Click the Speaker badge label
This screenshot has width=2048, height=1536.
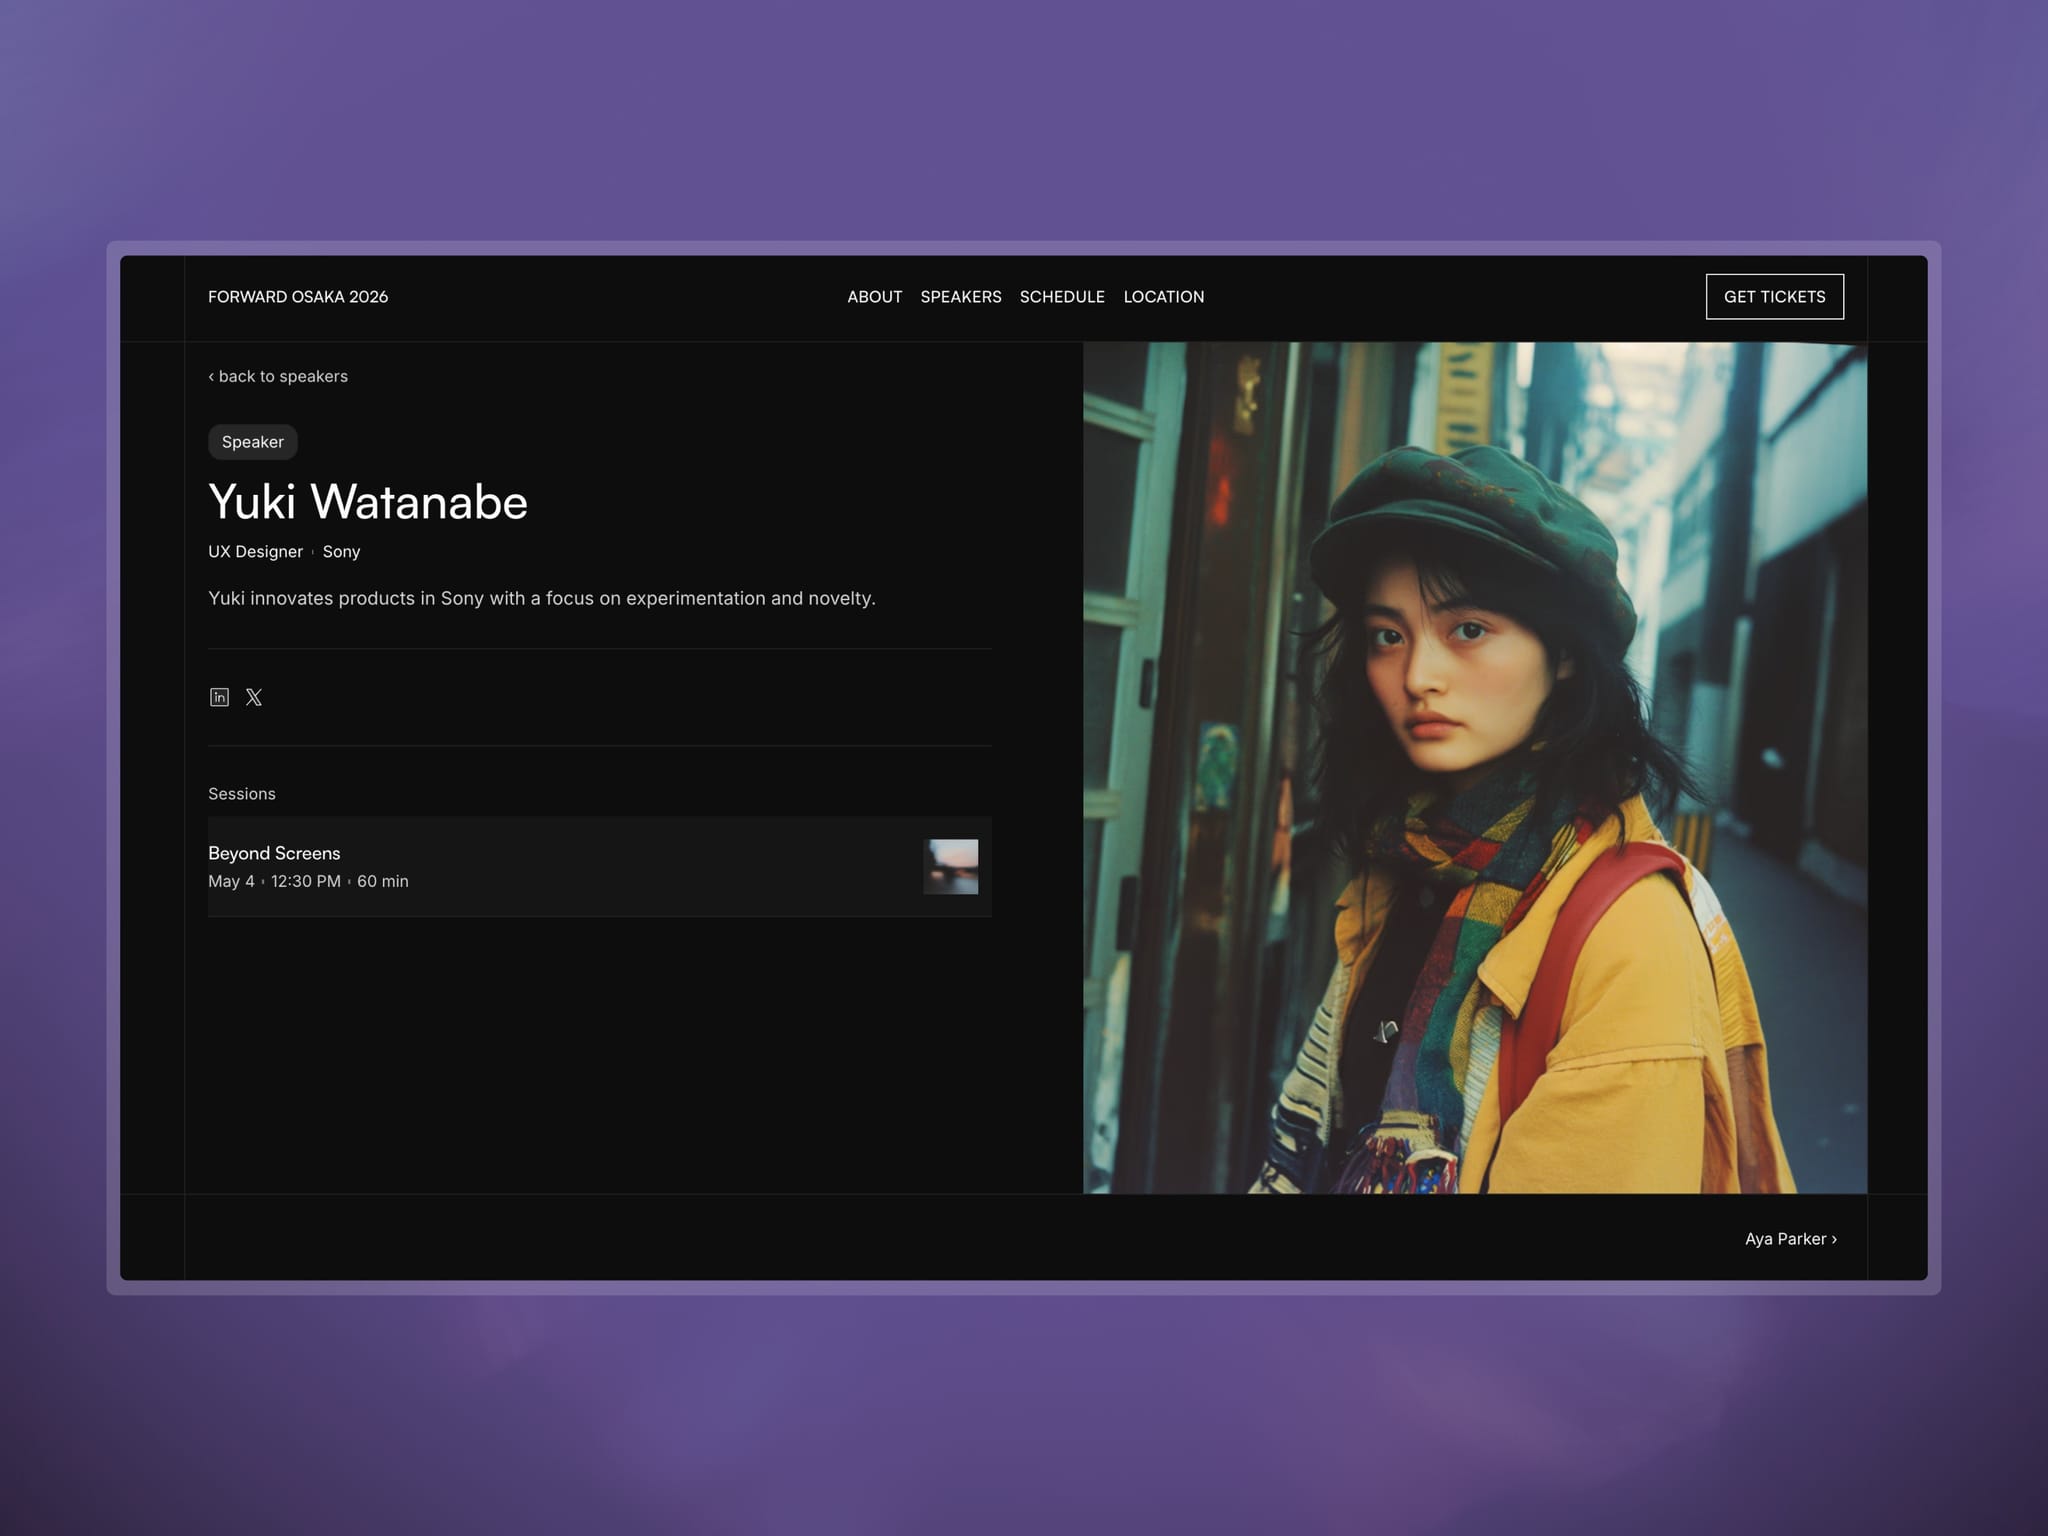tap(252, 442)
